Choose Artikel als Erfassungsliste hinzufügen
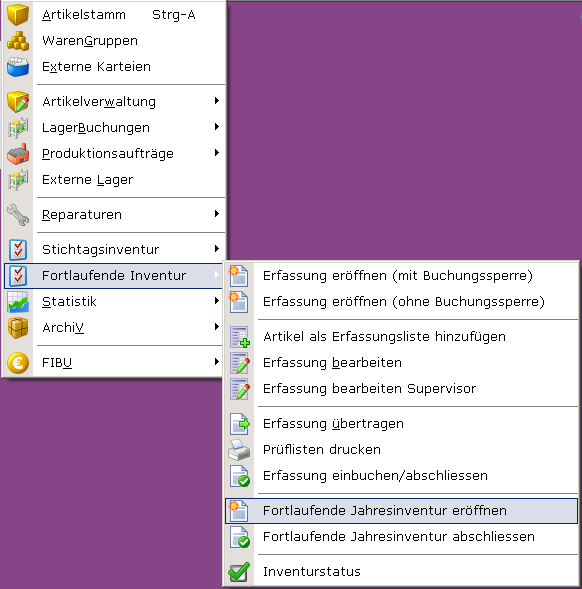The height and width of the screenshot is (589, 582). point(401,337)
